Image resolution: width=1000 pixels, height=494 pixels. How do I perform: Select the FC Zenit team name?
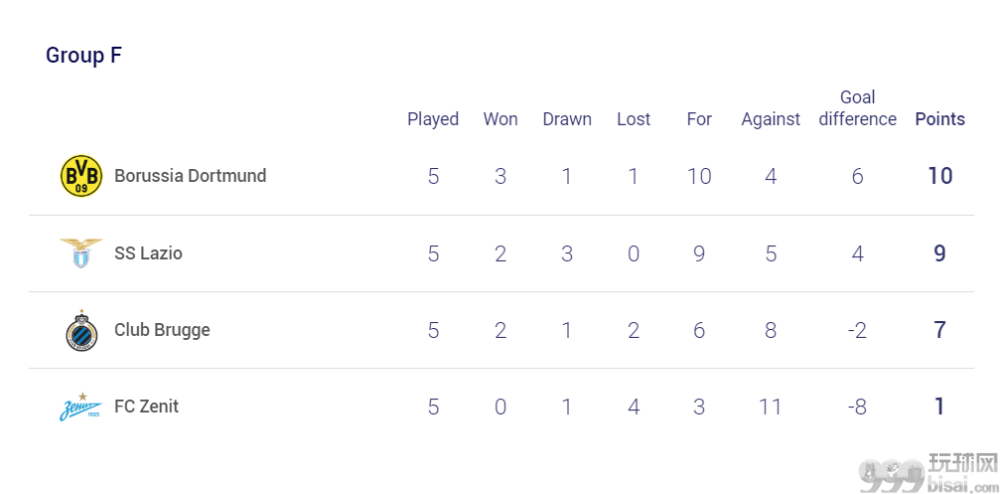[146, 407]
